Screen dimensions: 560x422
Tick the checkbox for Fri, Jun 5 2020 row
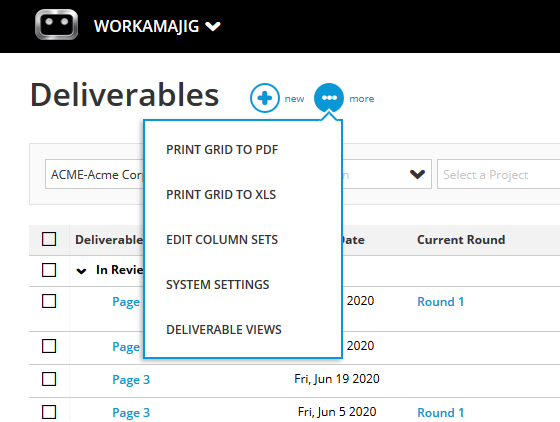click(49, 412)
